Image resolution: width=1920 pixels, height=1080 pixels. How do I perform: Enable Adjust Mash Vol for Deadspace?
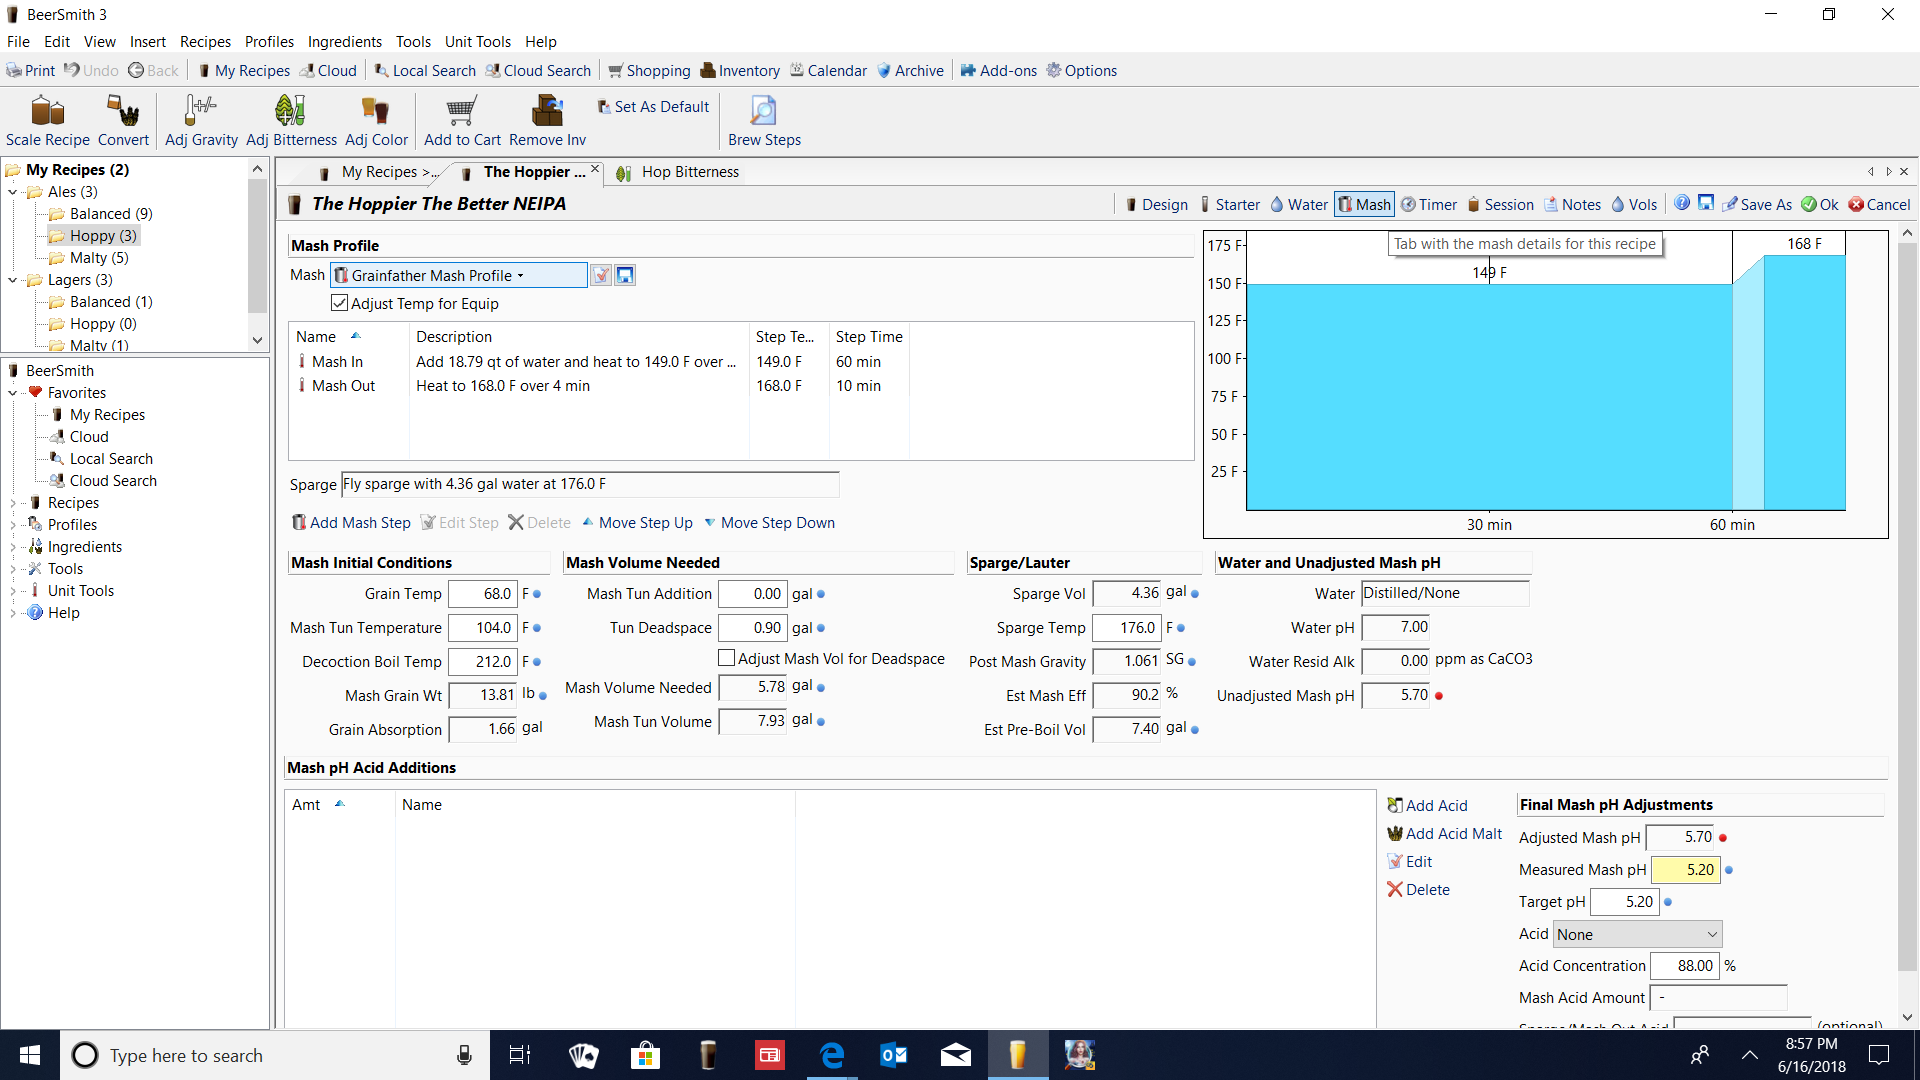coord(727,658)
